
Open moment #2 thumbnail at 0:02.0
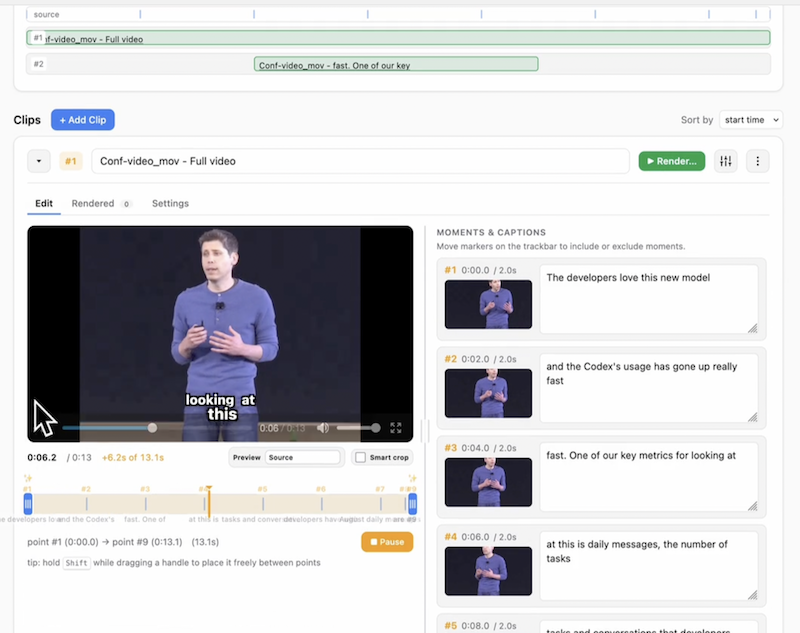point(488,393)
